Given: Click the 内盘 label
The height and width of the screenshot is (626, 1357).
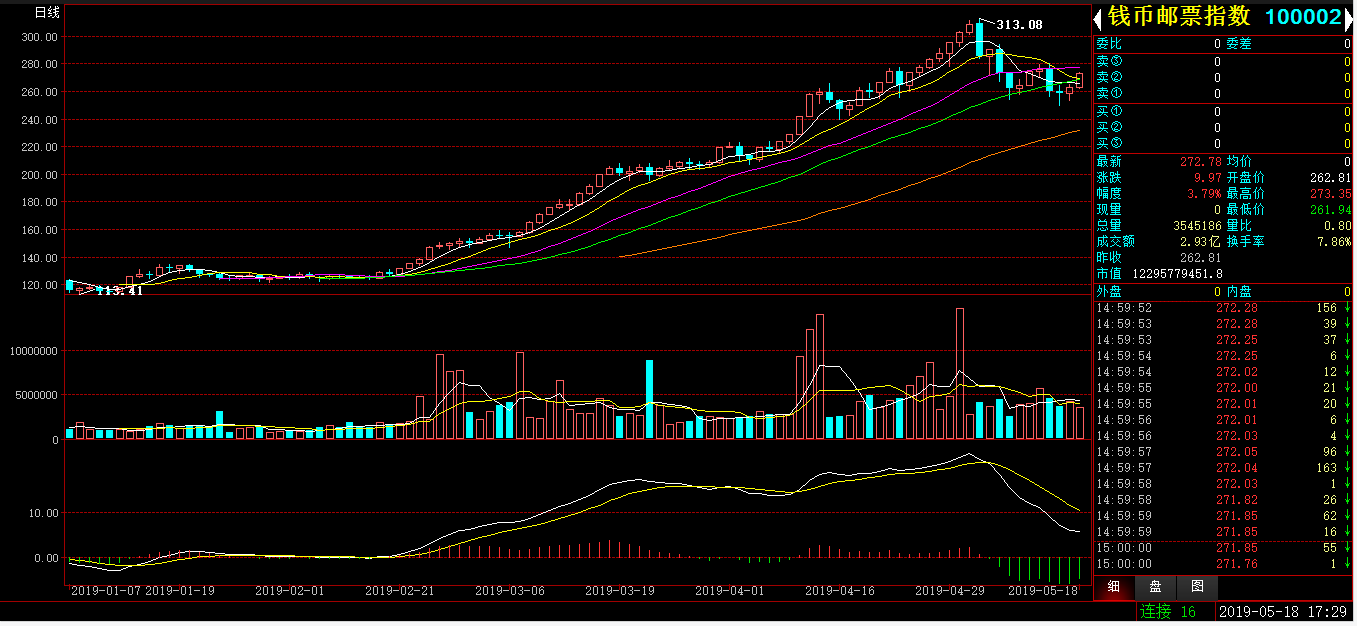Looking at the screenshot, I should 1239,291.
